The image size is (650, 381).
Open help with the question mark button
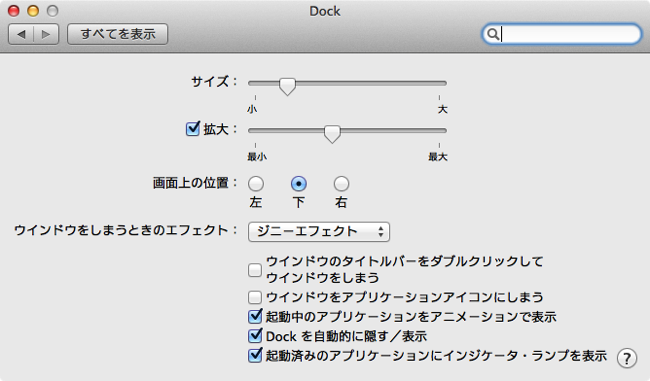[x=626, y=358]
